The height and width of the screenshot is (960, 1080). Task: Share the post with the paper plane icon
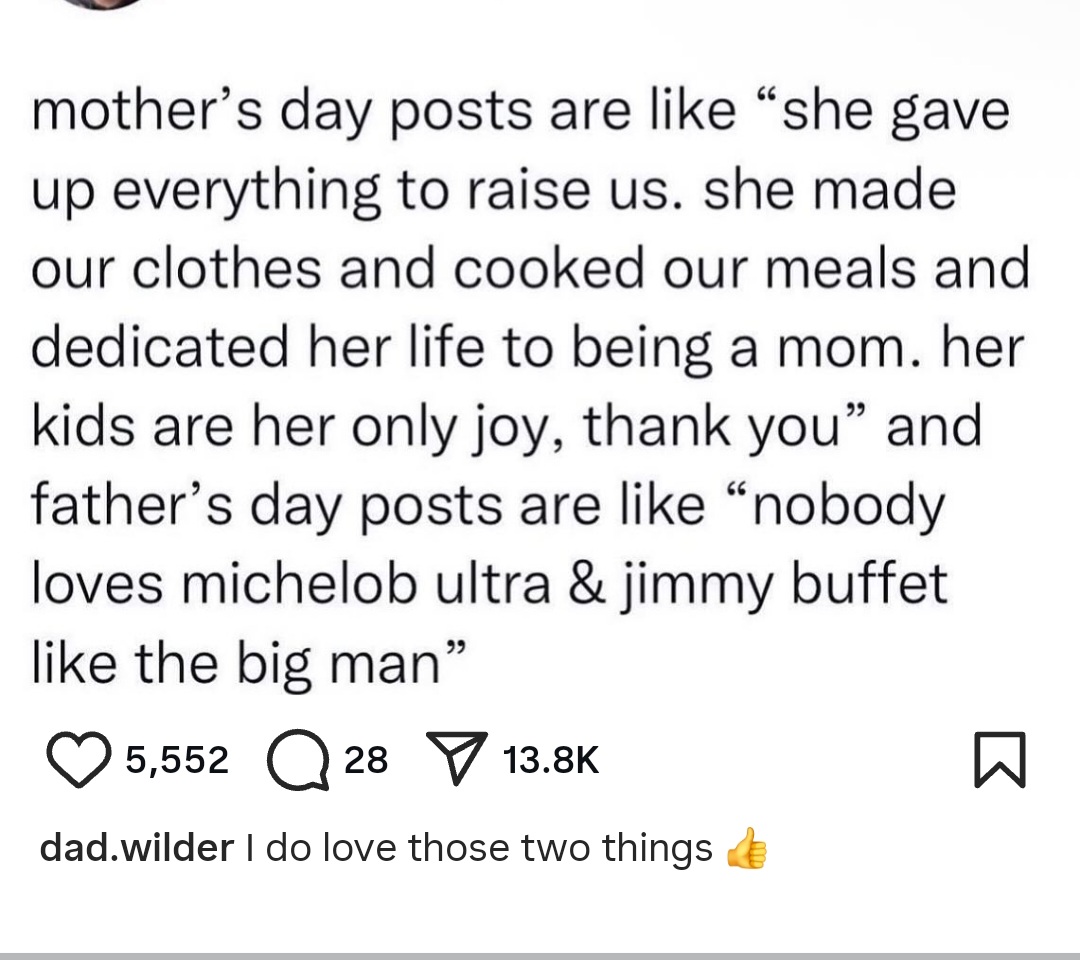(456, 760)
